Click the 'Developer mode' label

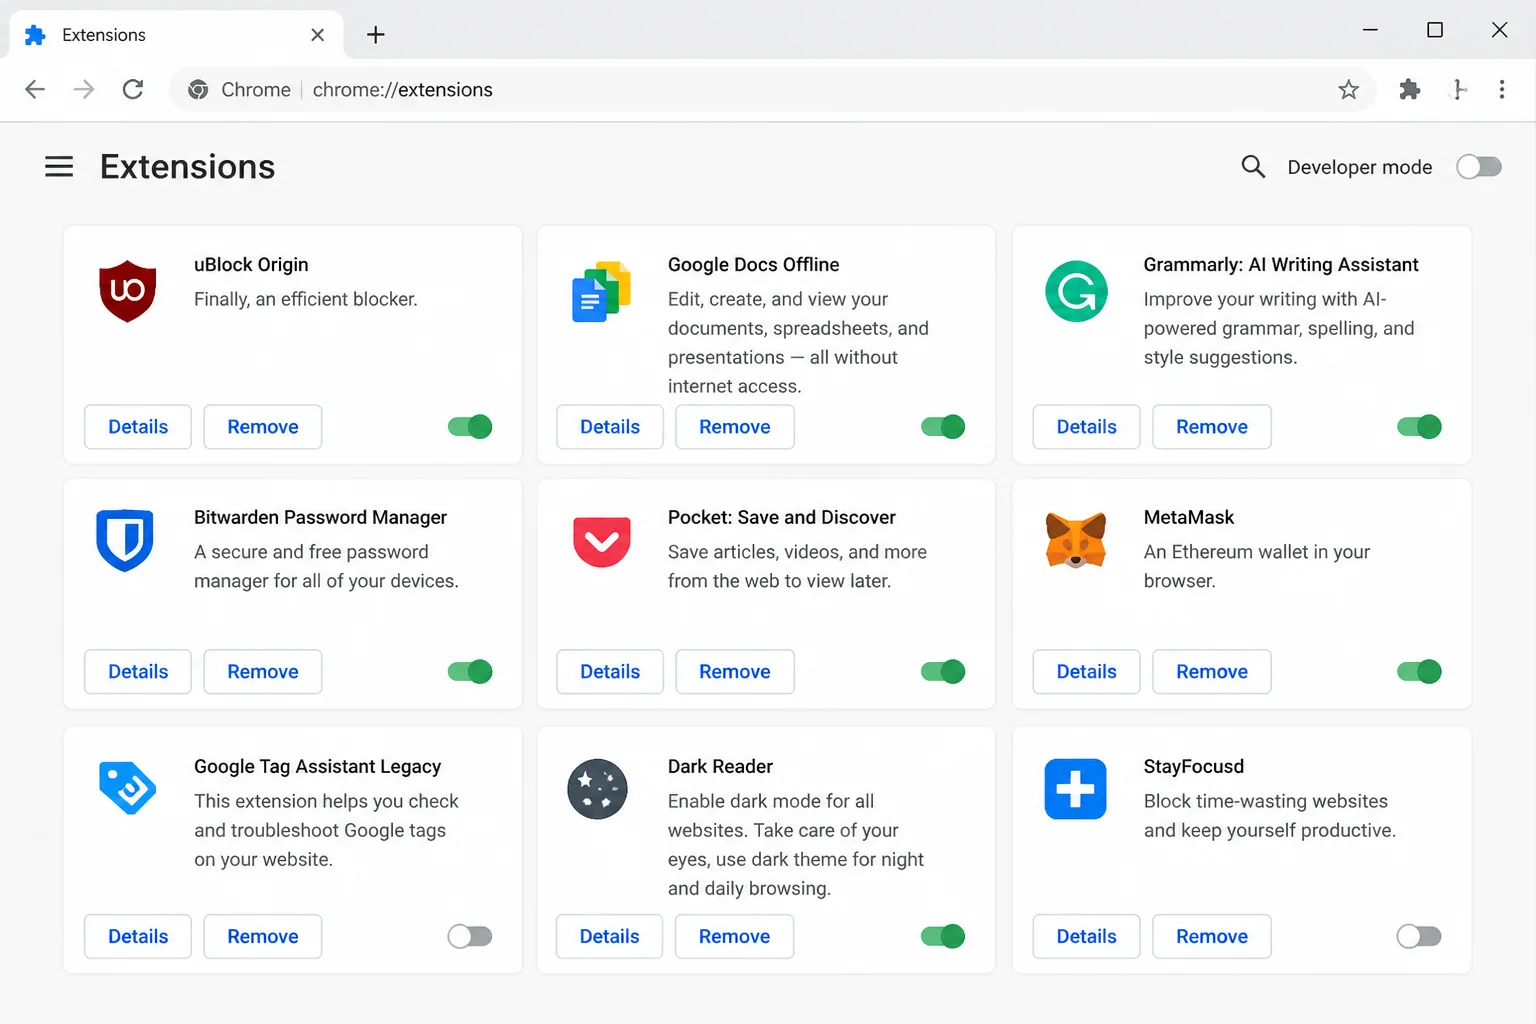point(1360,167)
